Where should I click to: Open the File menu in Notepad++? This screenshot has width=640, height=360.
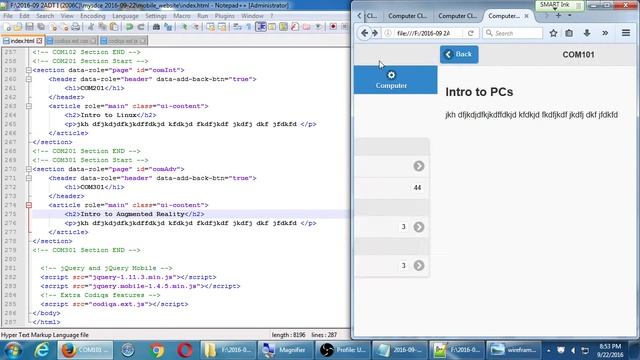point(8,16)
